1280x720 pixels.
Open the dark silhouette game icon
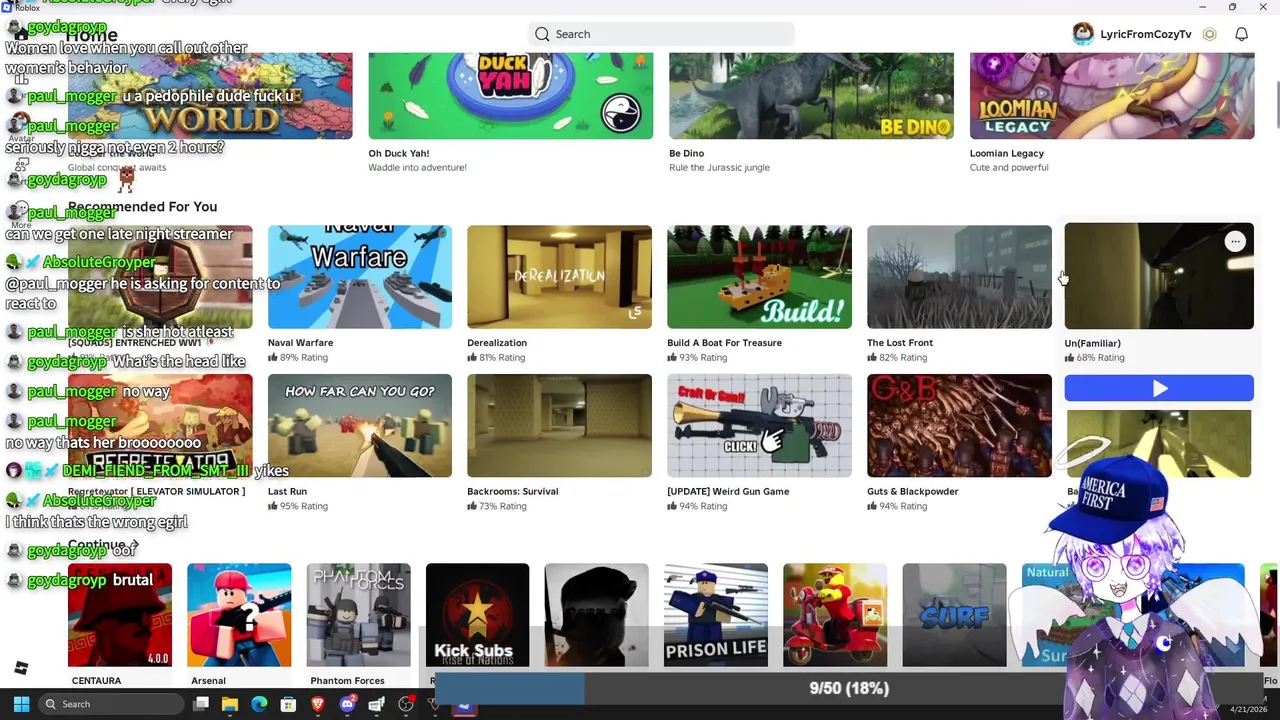point(596,615)
